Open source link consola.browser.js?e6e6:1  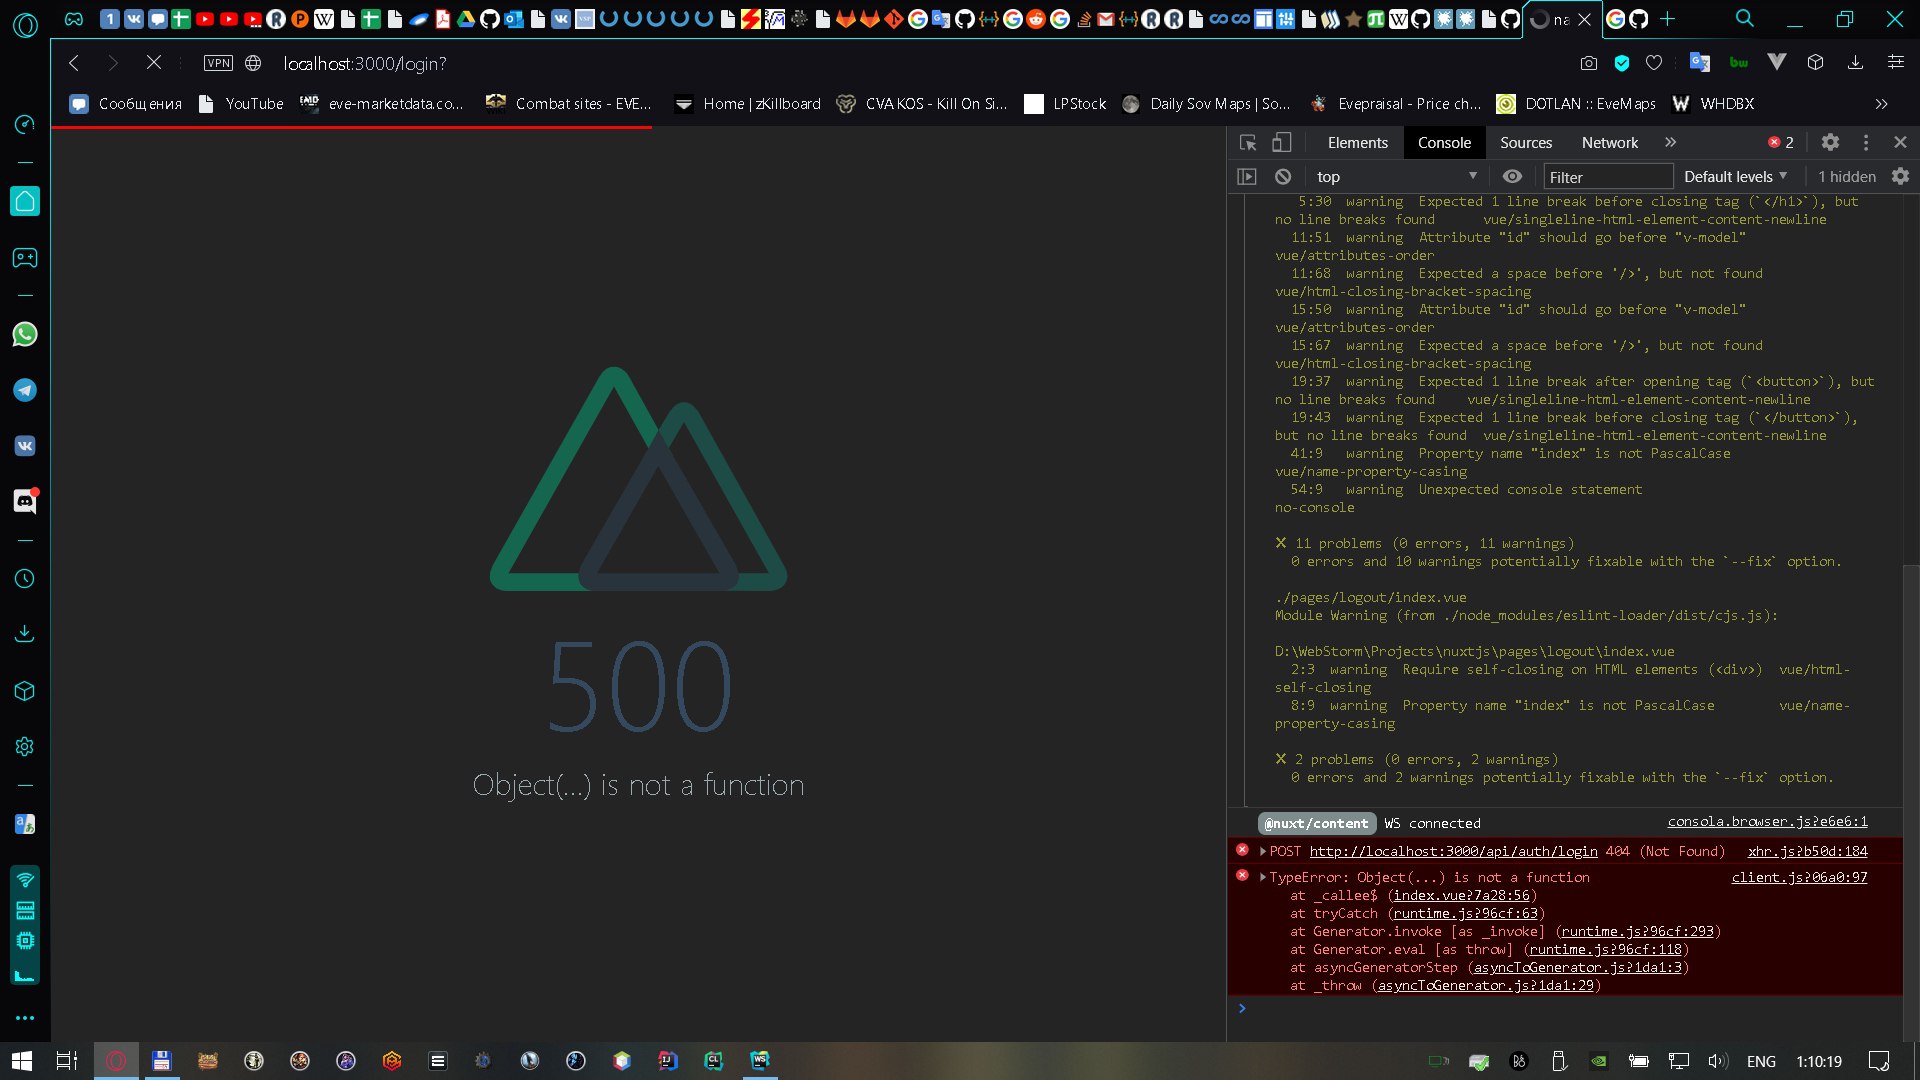(x=1767, y=822)
